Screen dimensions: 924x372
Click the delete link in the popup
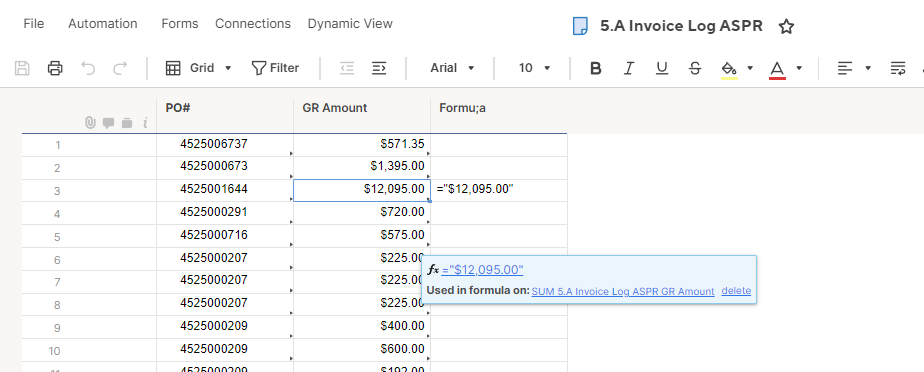tap(736, 291)
